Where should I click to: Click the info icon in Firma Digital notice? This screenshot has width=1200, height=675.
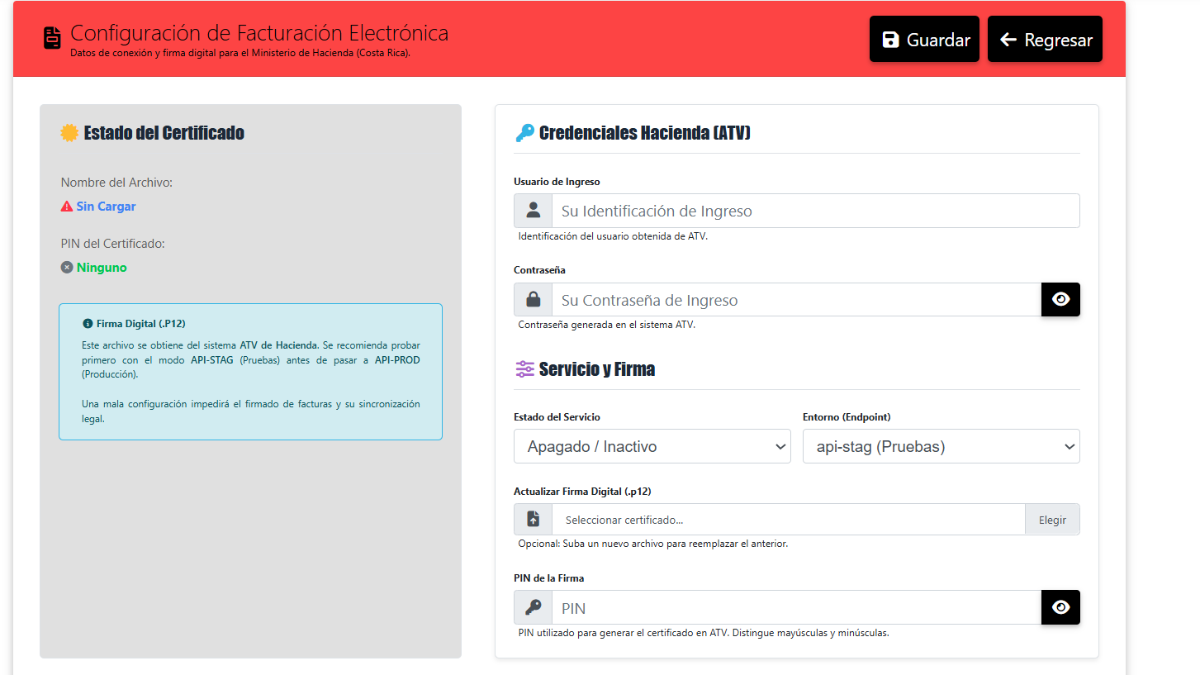[x=88, y=324]
